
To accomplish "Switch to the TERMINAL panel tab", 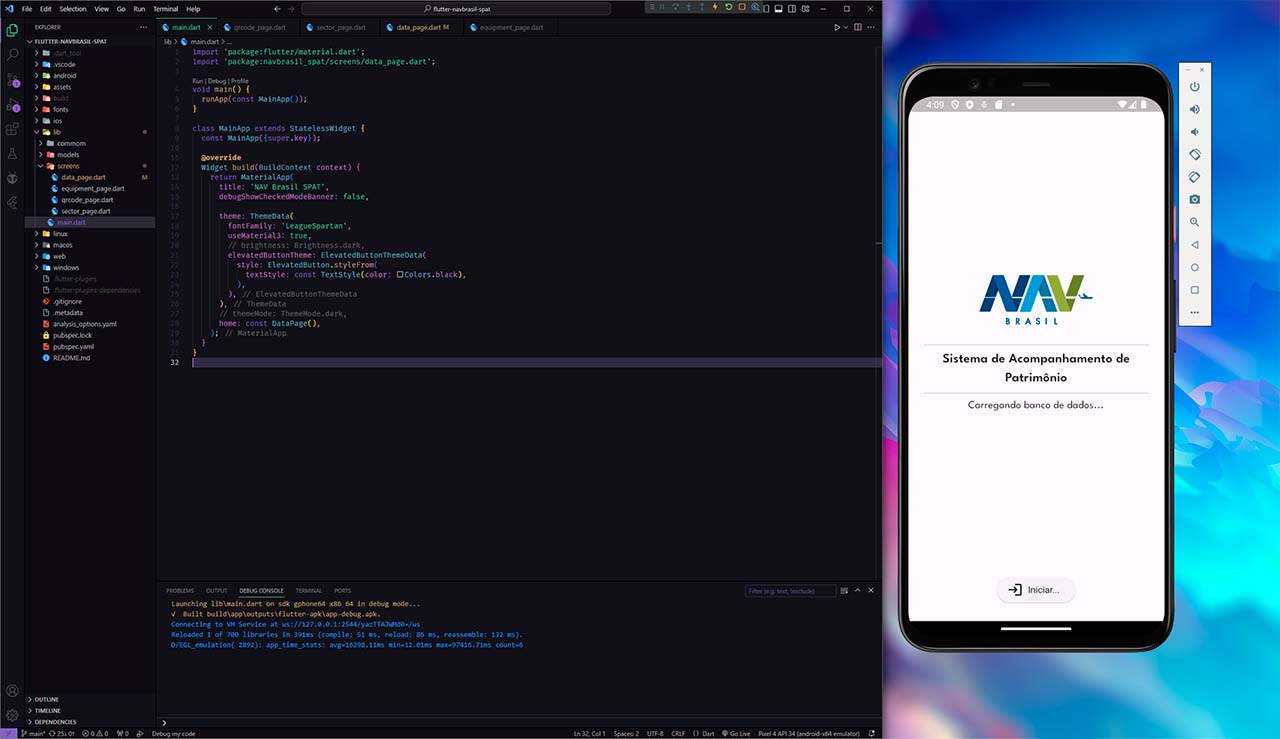I will (309, 590).
